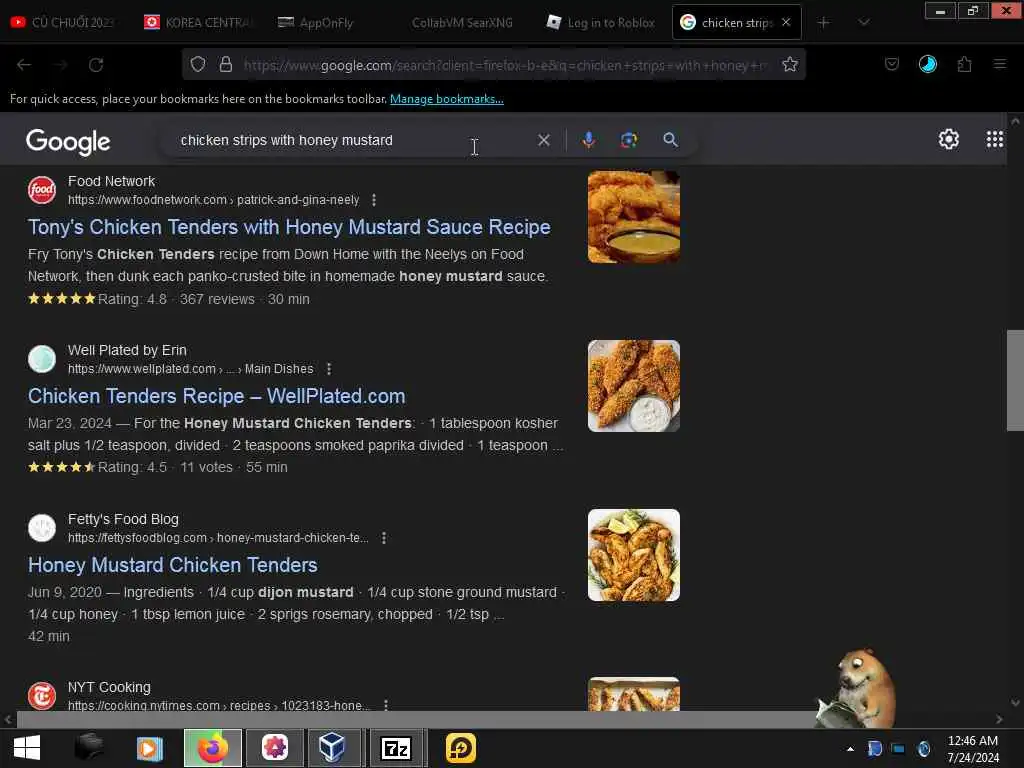Image resolution: width=1024 pixels, height=768 pixels.
Task: Open the 7z taskbar app
Action: click(x=396, y=748)
